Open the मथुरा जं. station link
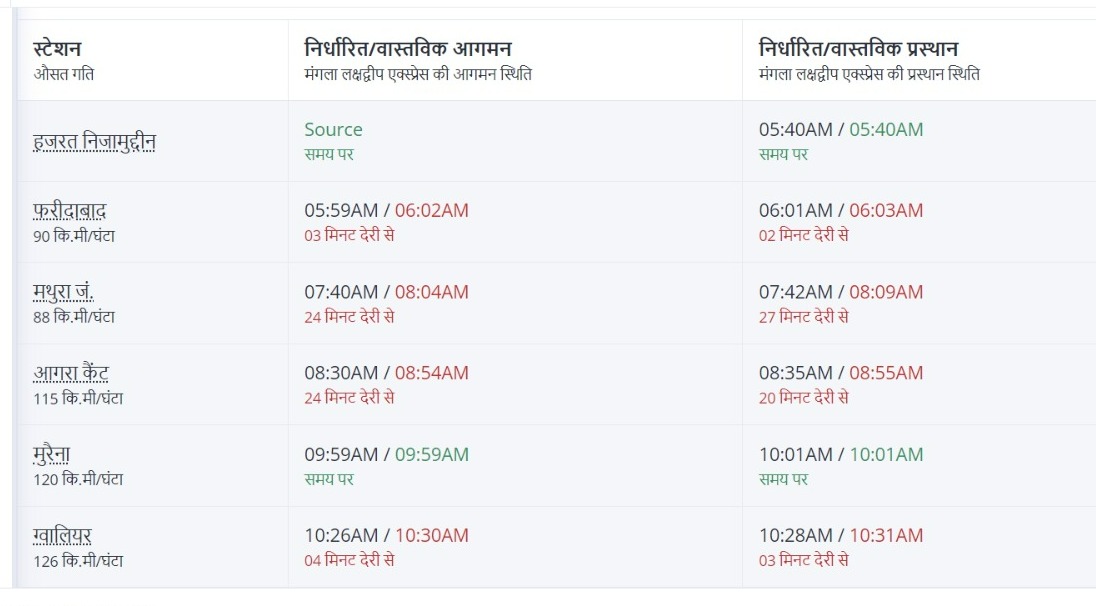 (x=63, y=291)
